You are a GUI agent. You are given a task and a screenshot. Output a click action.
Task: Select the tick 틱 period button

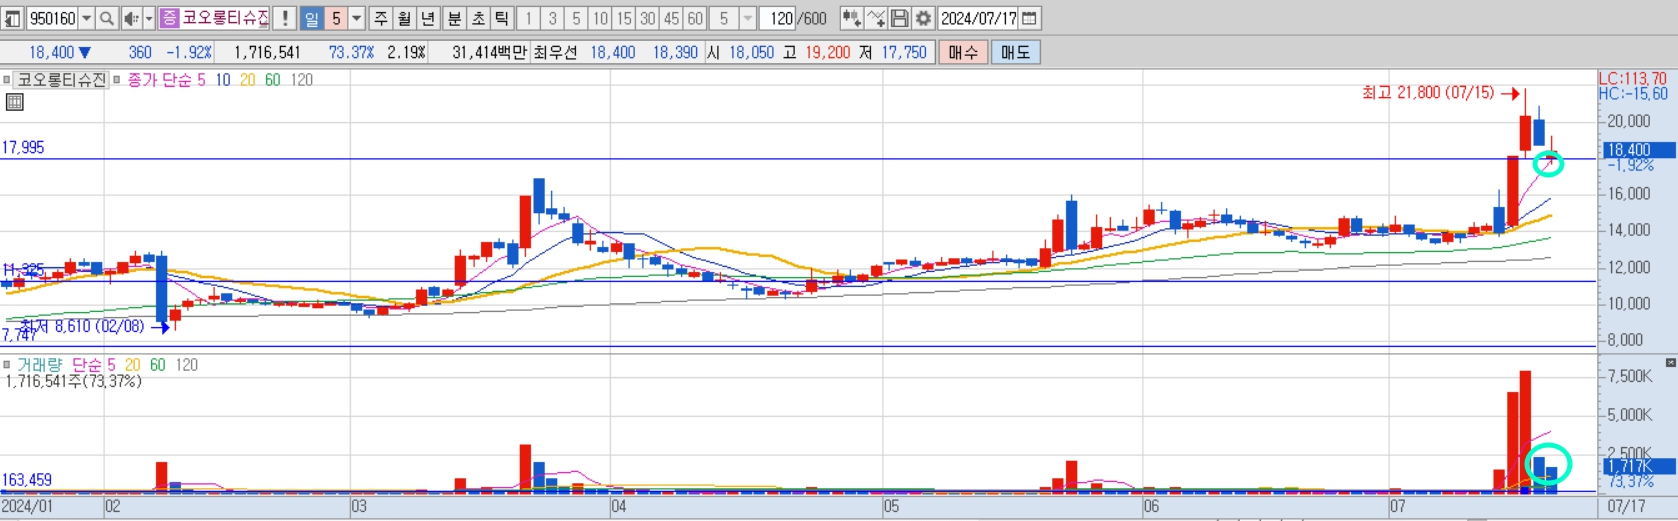(502, 18)
